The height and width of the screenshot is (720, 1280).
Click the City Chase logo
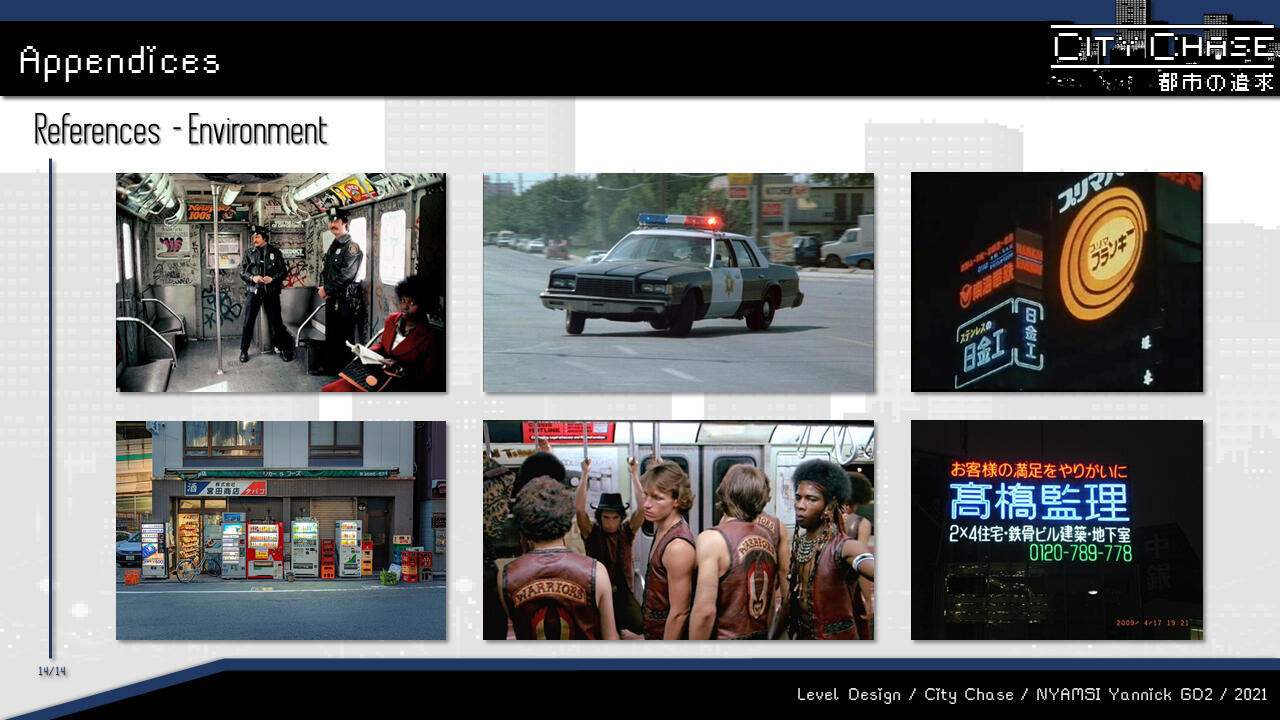point(1163,47)
